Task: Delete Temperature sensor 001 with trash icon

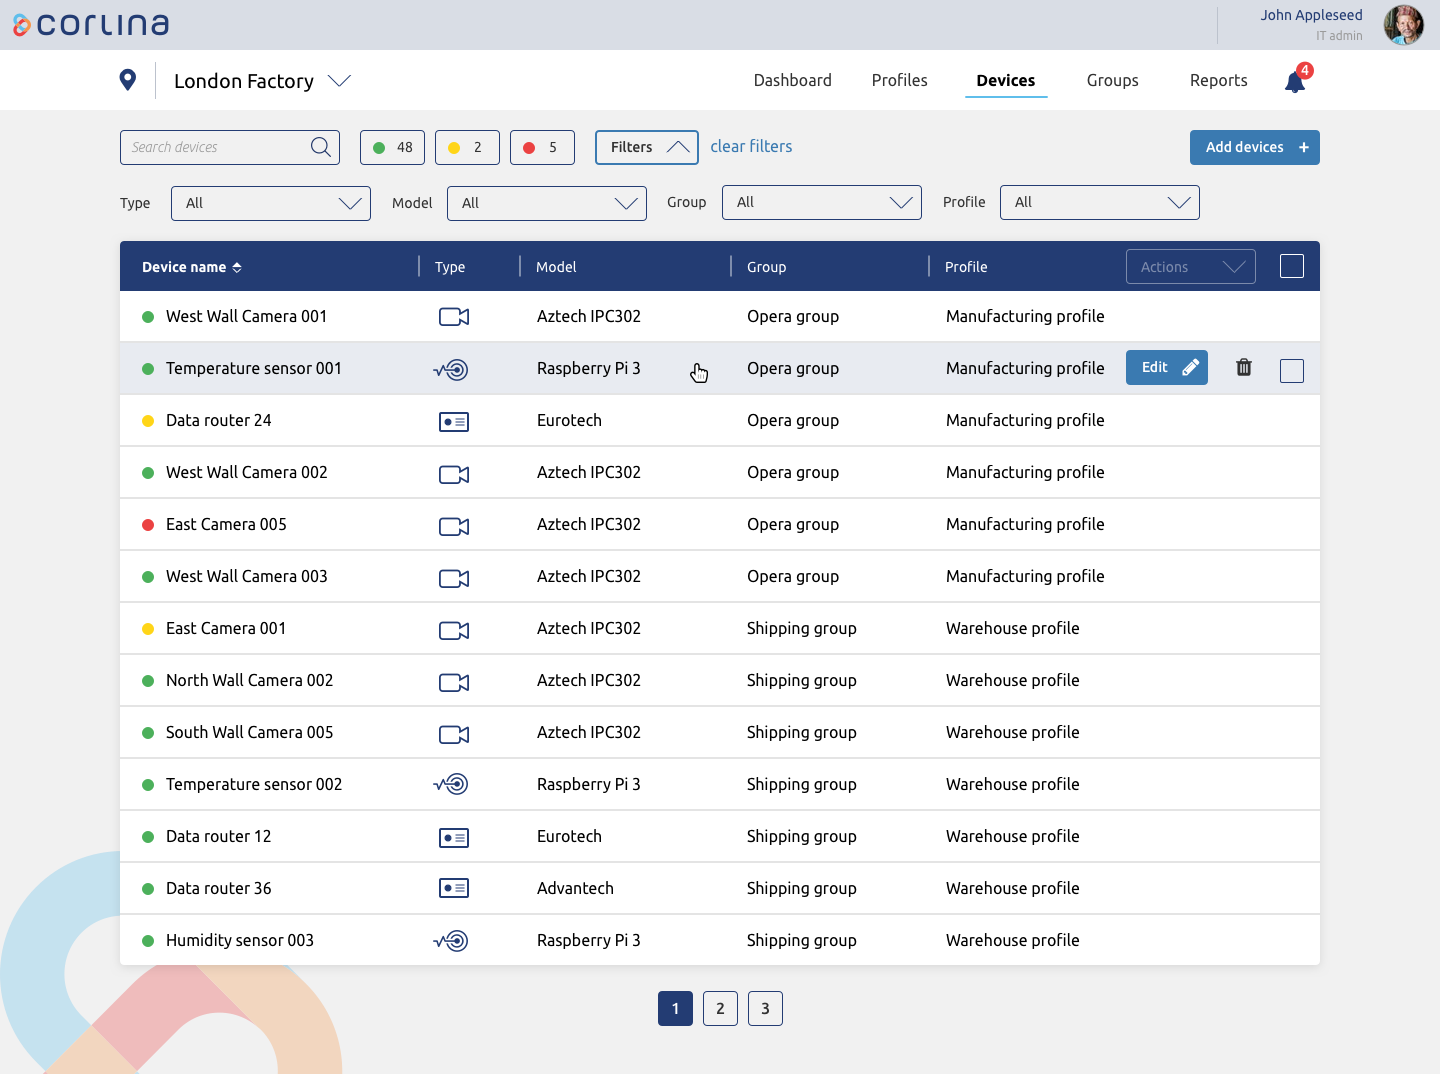Action: [x=1244, y=367]
